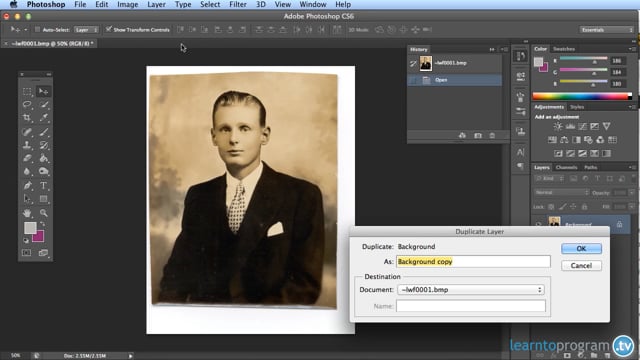Image resolution: width=640 pixels, height=360 pixels.
Task: Toggle Quick Mask mode in toolbox
Action: click(x=27, y=253)
